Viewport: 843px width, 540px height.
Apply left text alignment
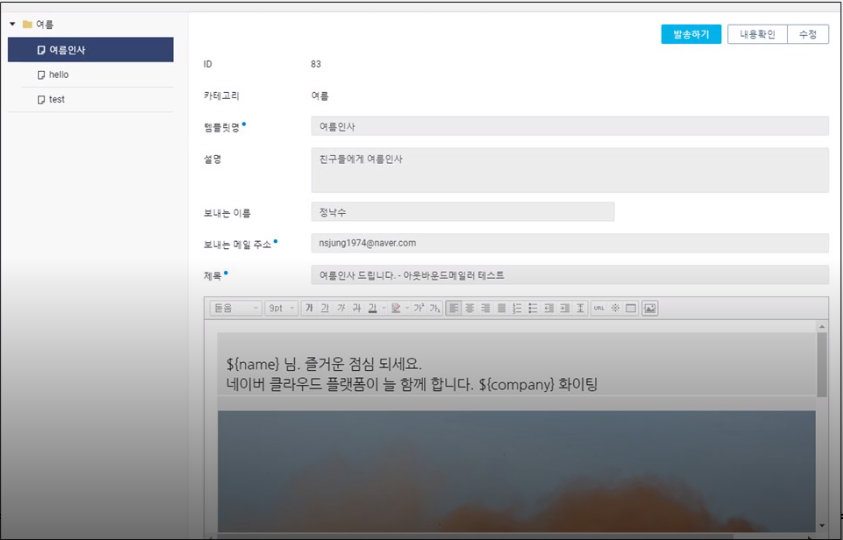[x=454, y=308]
